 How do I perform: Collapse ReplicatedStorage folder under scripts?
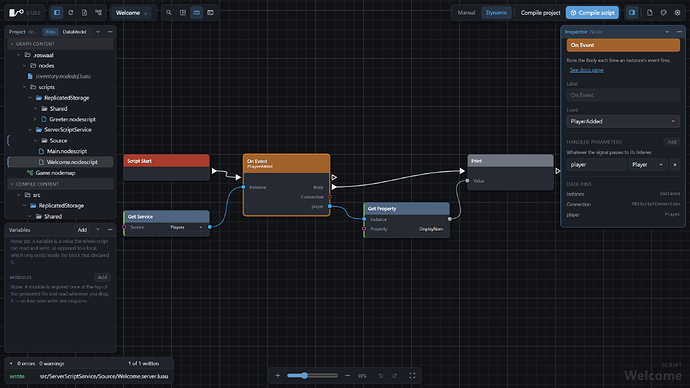30,98
